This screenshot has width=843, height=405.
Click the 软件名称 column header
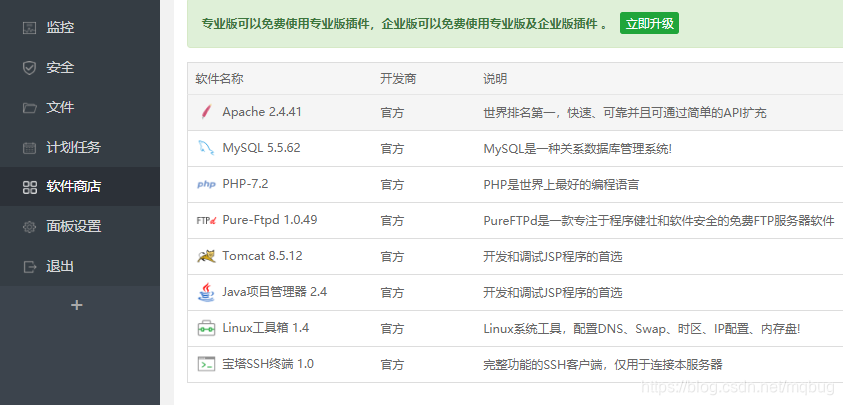tap(219, 79)
